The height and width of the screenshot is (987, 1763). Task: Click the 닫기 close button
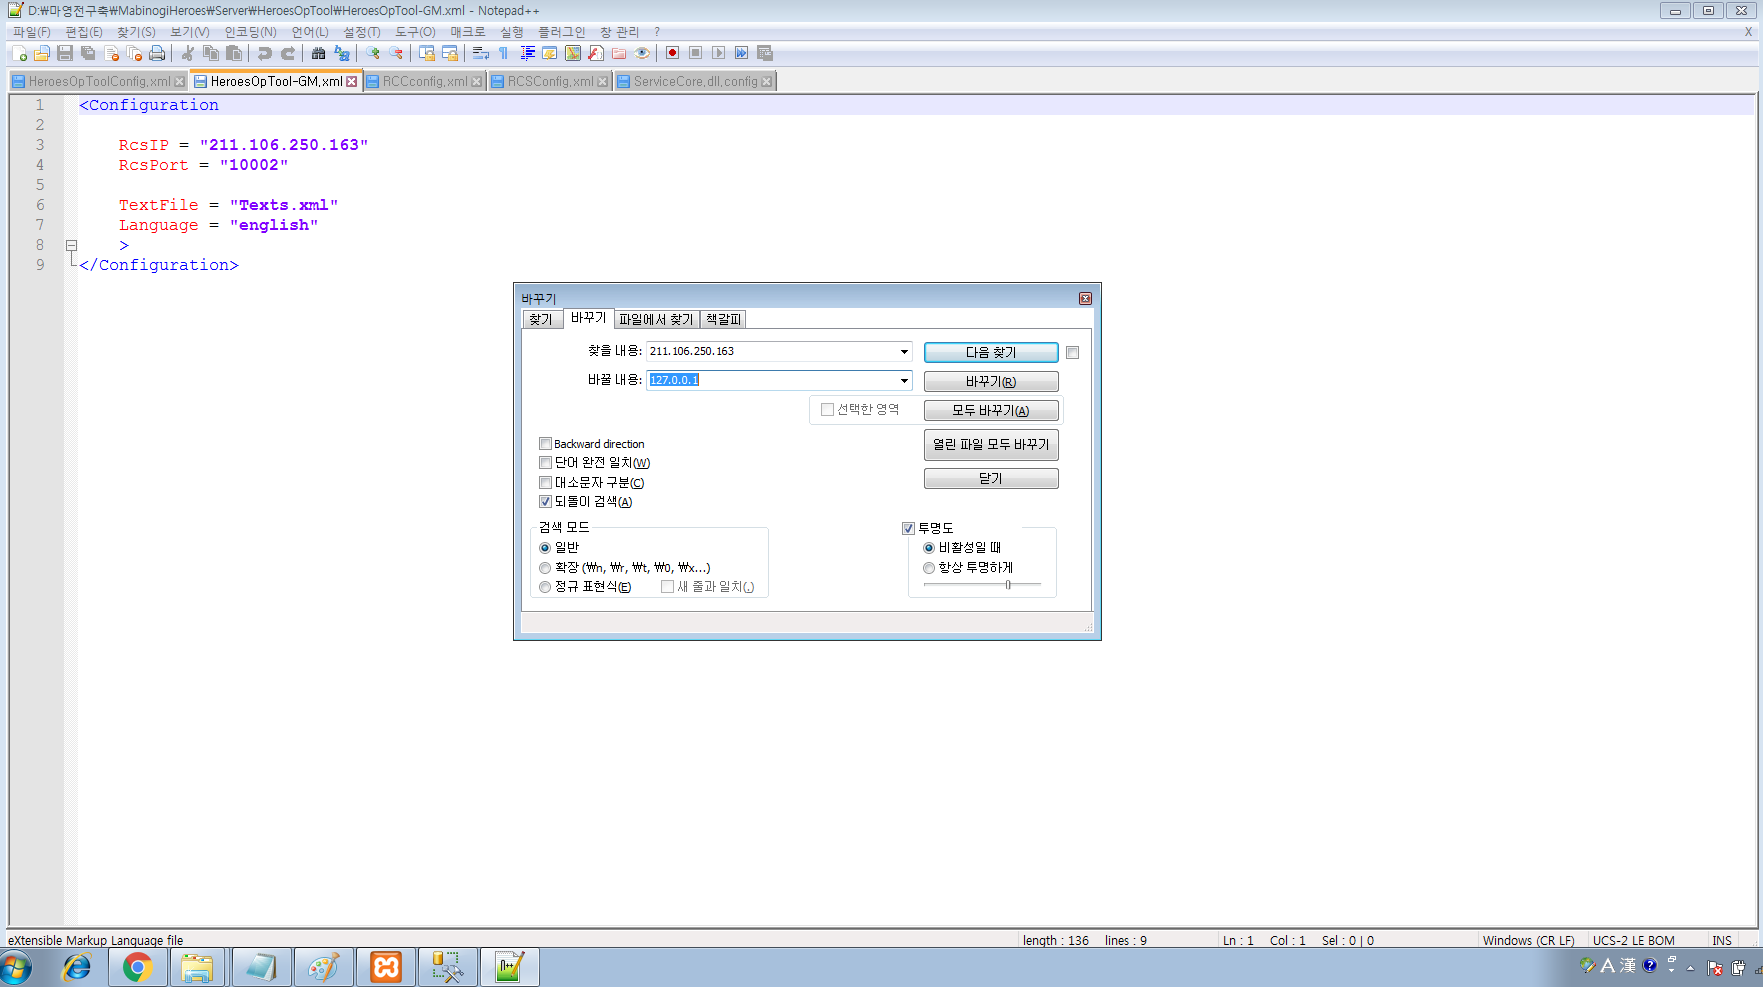point(991,478)
